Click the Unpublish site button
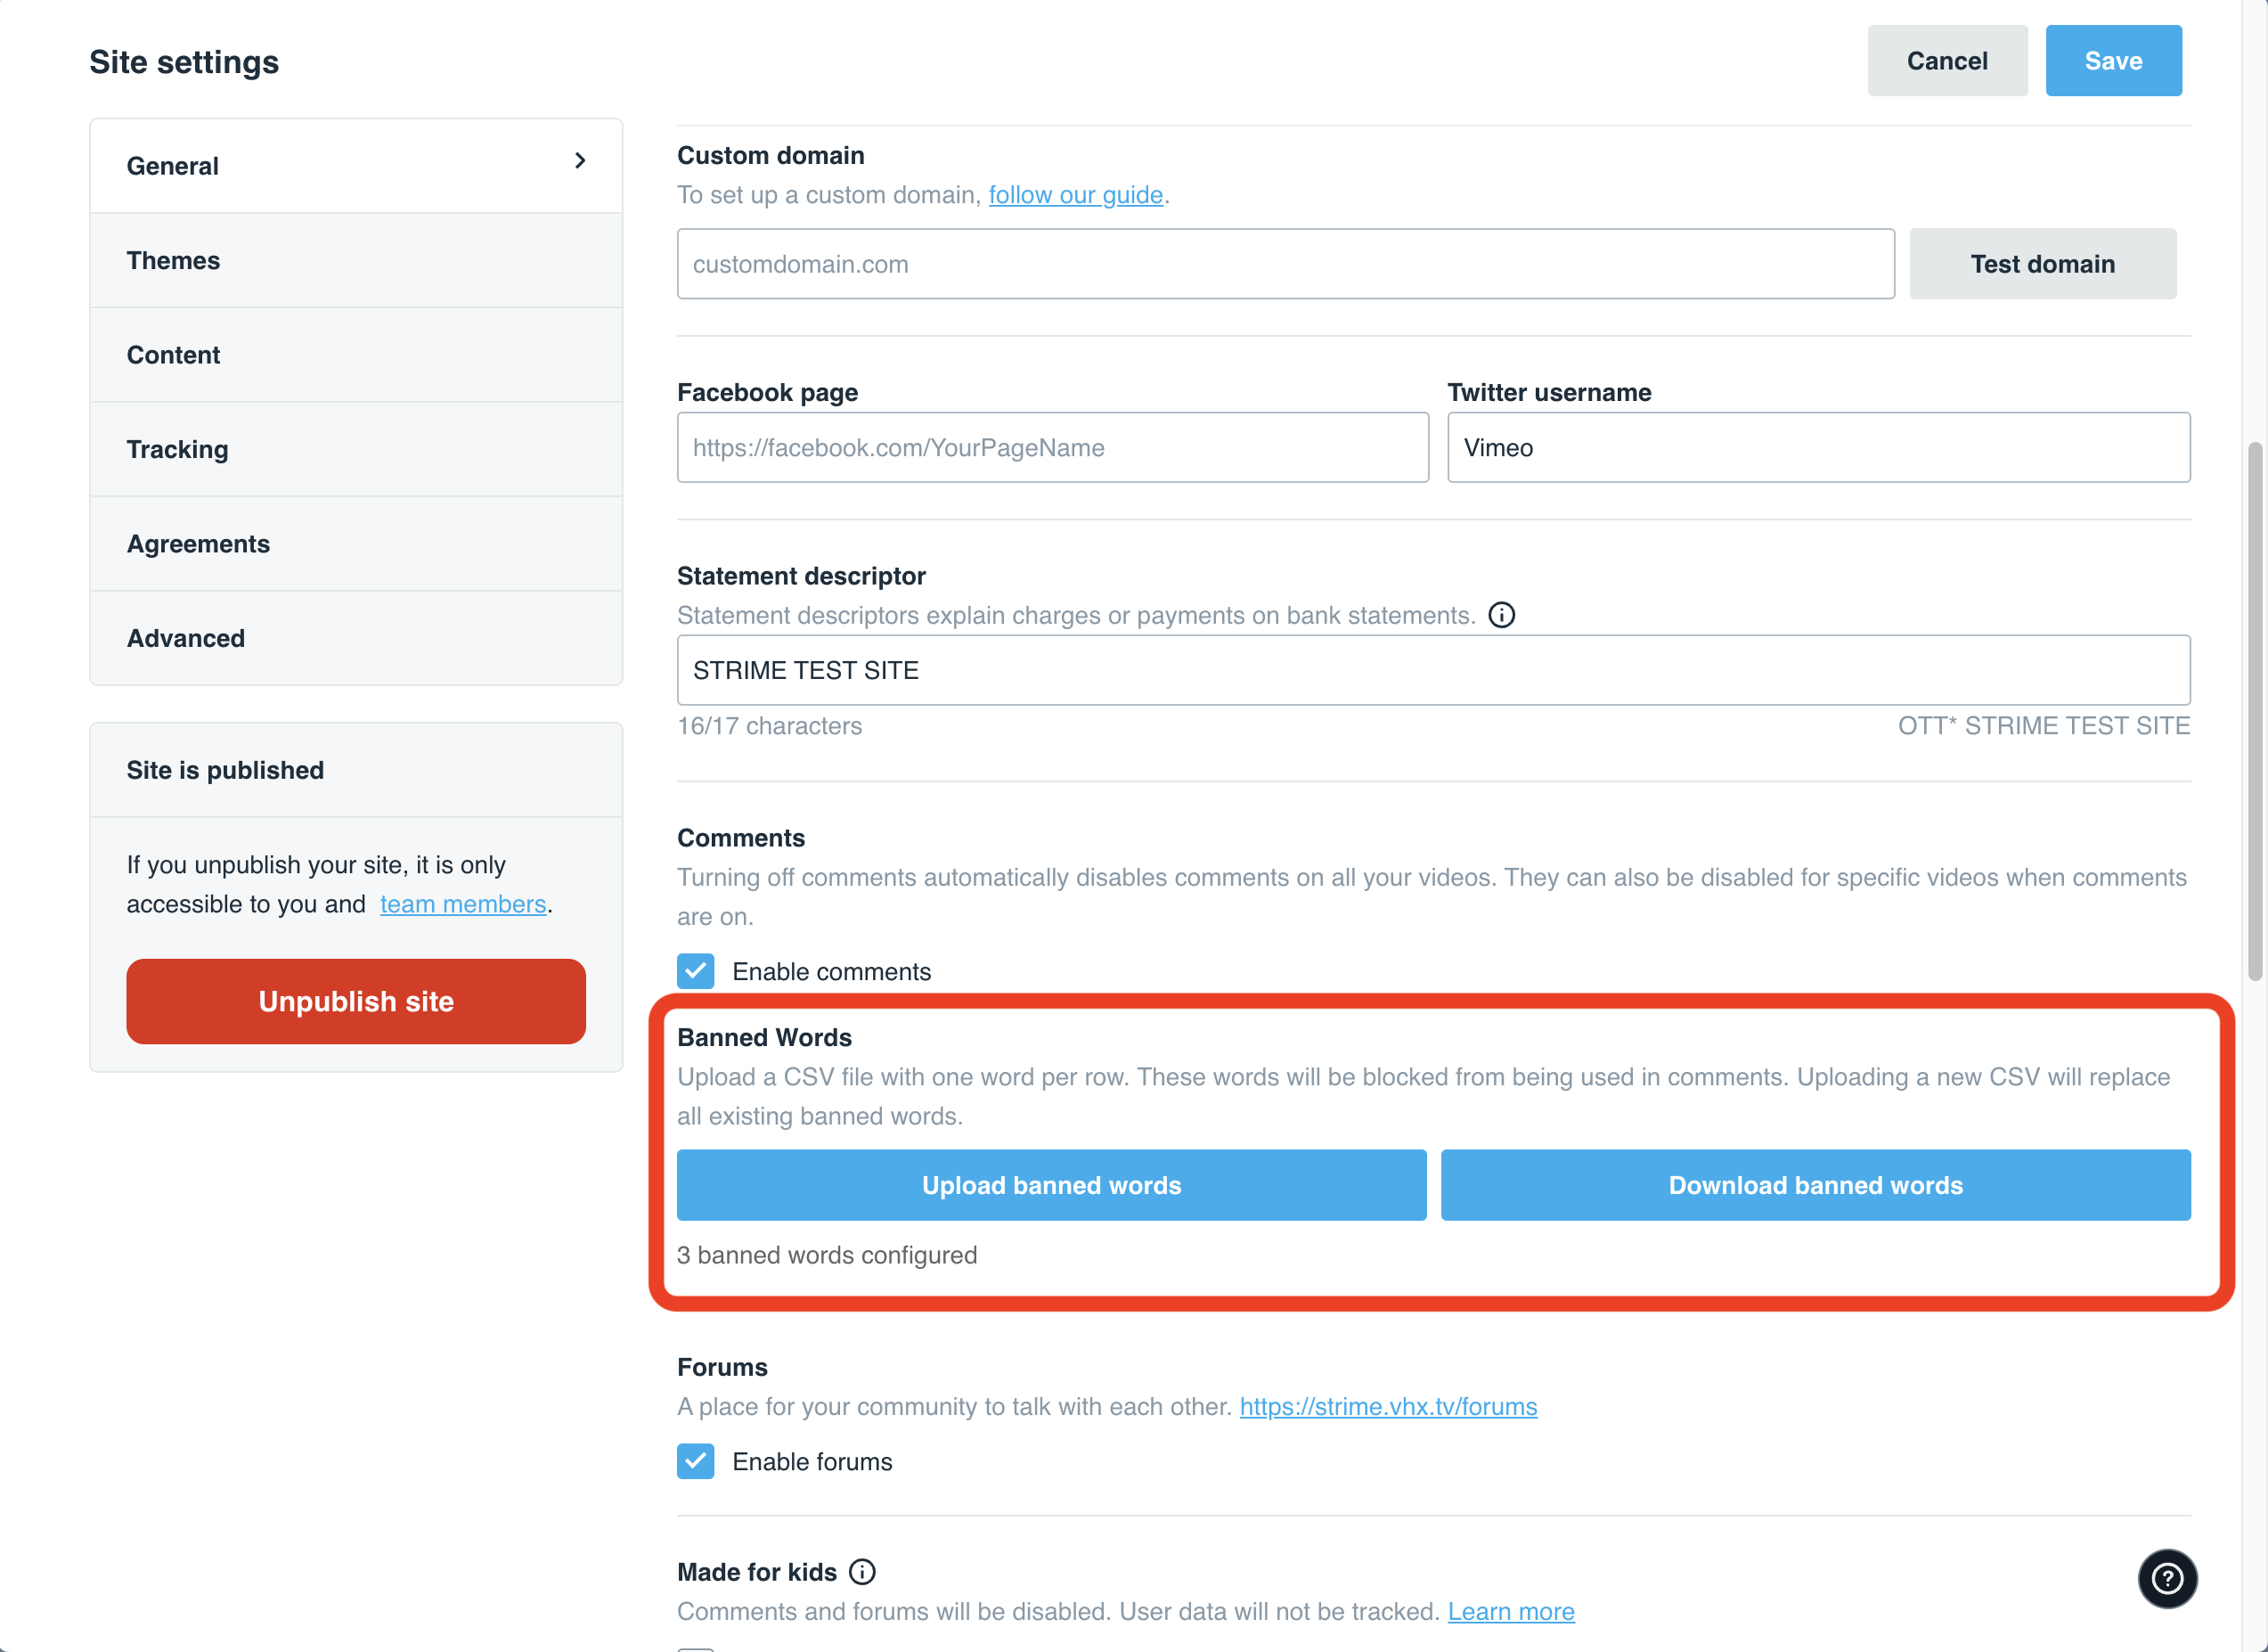 point(356,1001)
